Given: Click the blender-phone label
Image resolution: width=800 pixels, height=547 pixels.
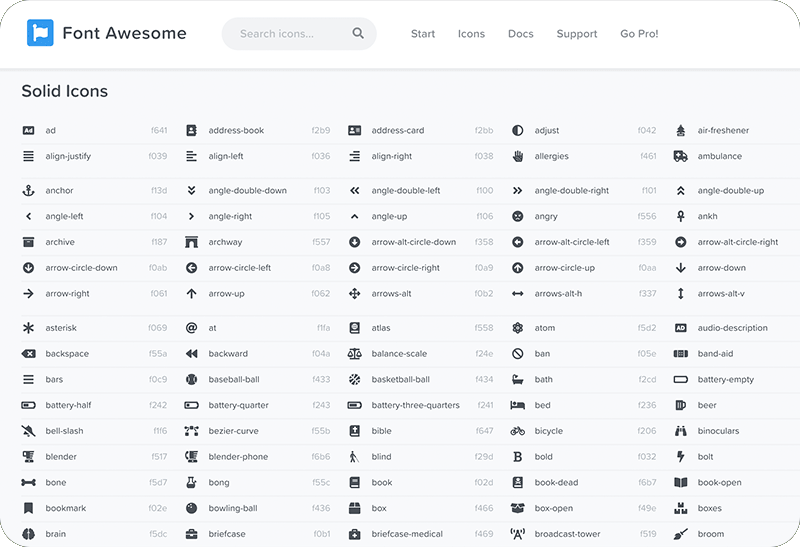Looking at the screenshot, I should coord(238,457).
